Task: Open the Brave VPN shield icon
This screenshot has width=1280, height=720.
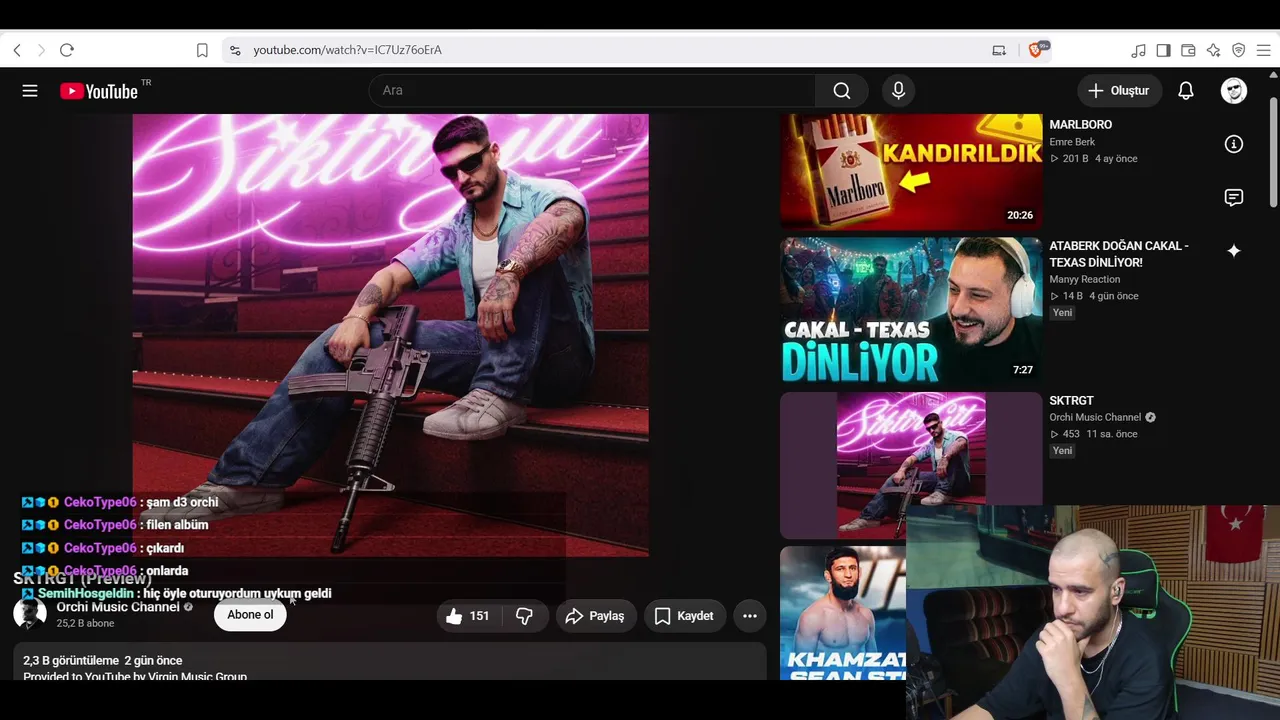Action: [x=1238, y=50]
